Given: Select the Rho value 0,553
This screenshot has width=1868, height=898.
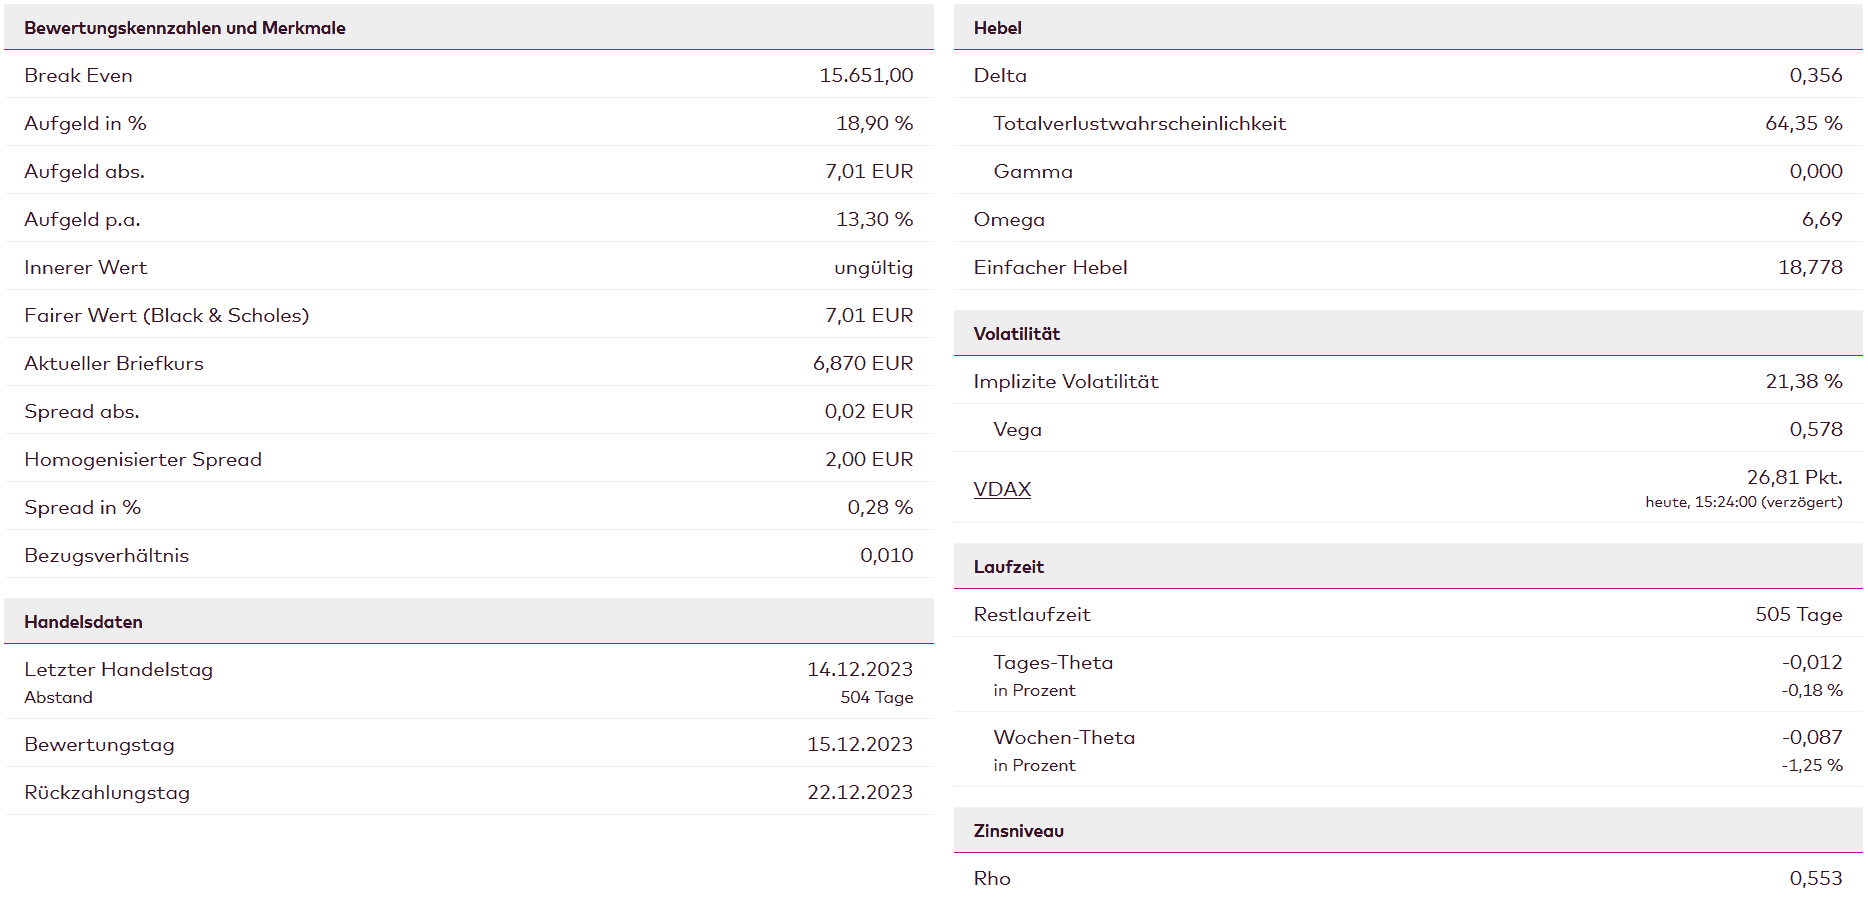Looking at the screenshot, I should (x=1815, y=878).
